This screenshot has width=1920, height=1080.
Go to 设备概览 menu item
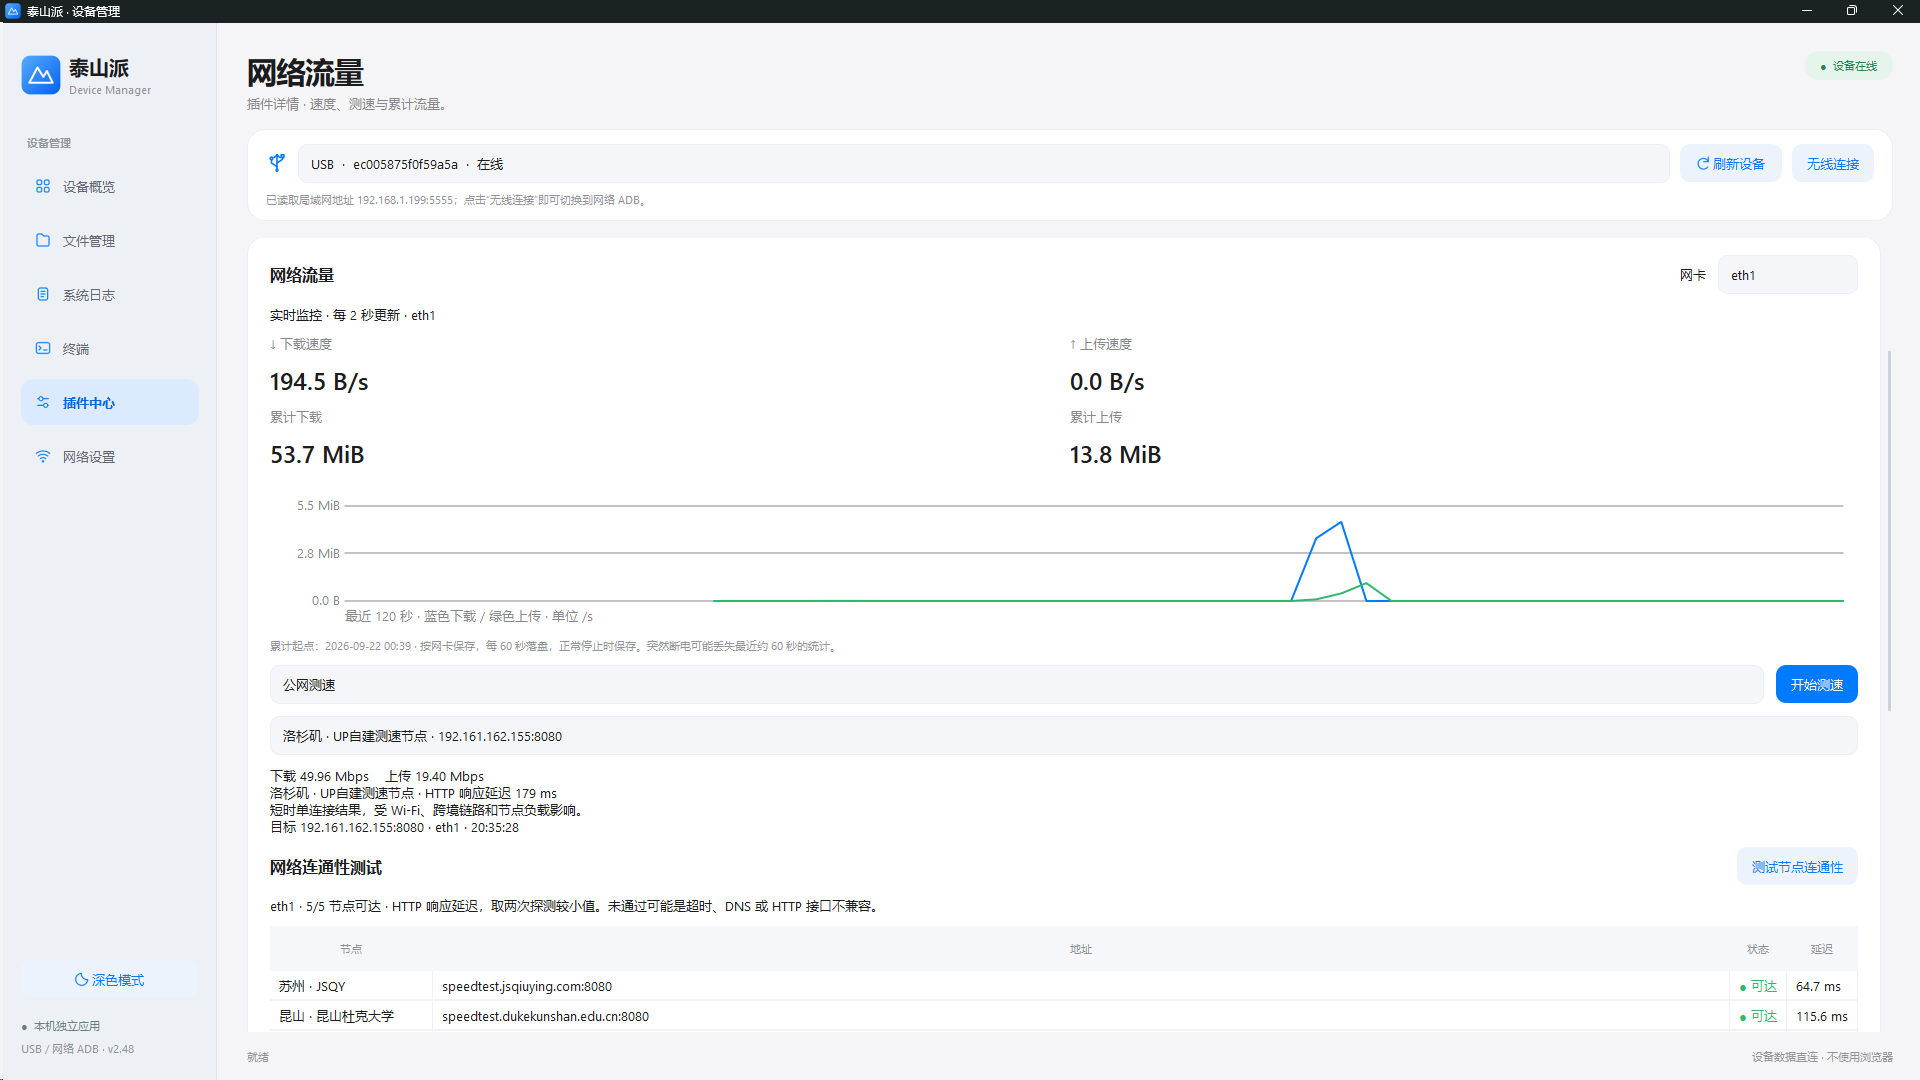[110, 187]
